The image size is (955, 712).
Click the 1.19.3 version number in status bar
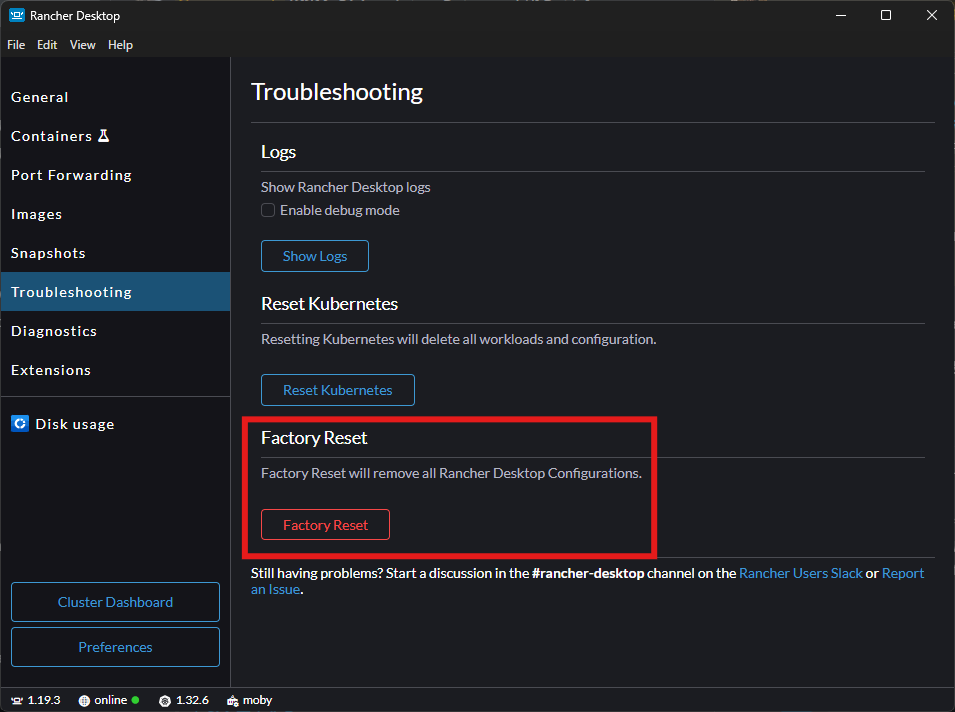[44, 700]
